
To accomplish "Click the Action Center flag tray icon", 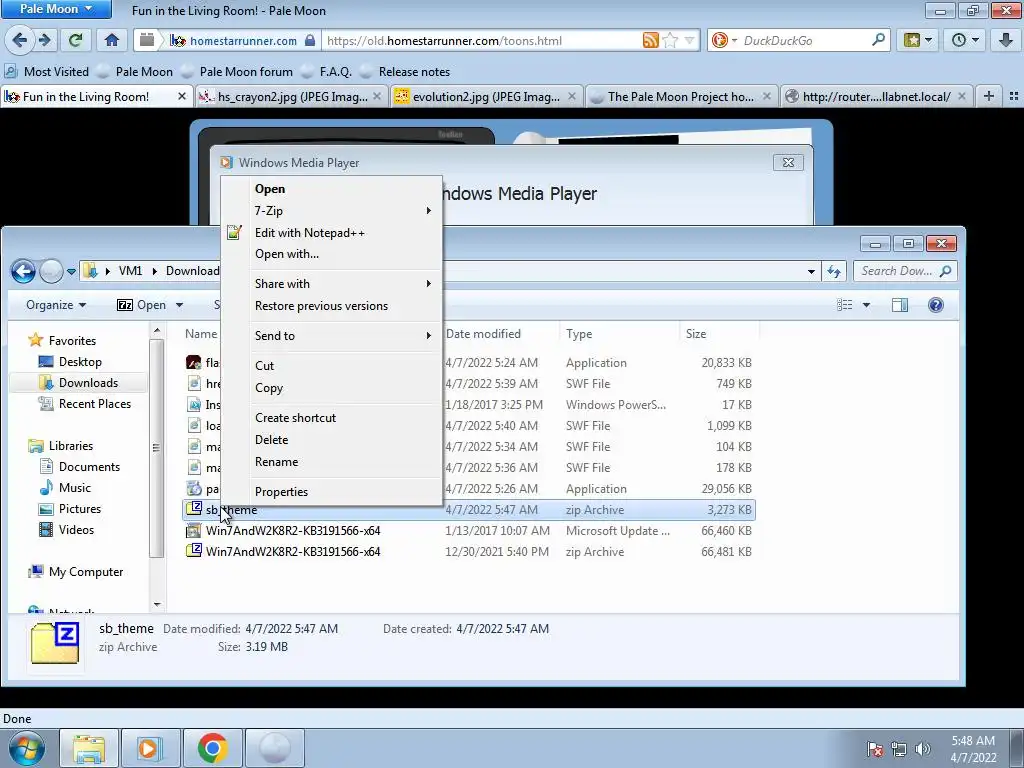I will [x=874, y=749].
